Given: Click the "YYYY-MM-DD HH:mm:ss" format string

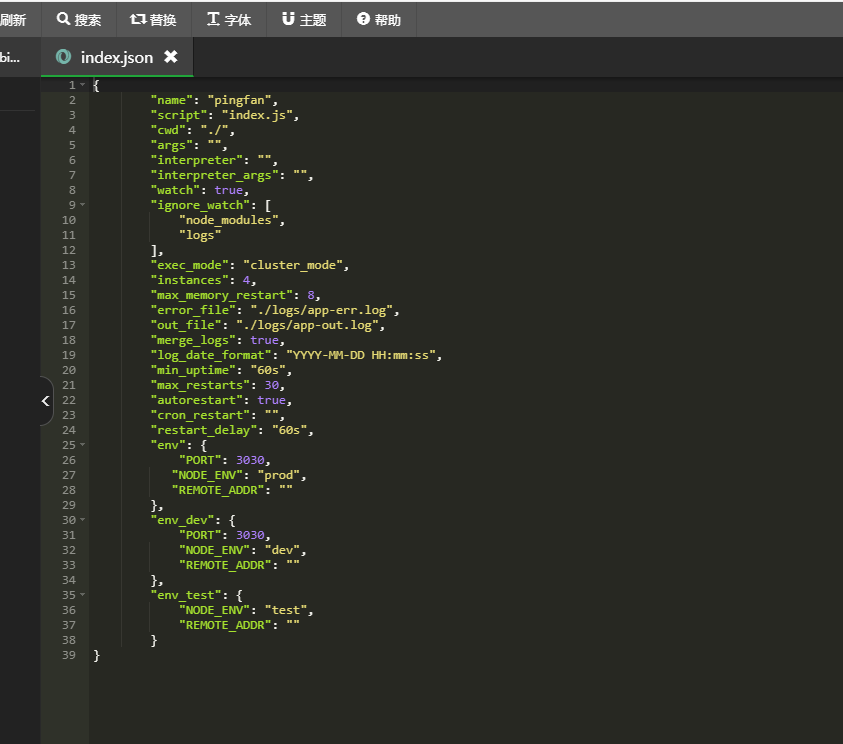Looking at the screenshot, I should point(360,355).
